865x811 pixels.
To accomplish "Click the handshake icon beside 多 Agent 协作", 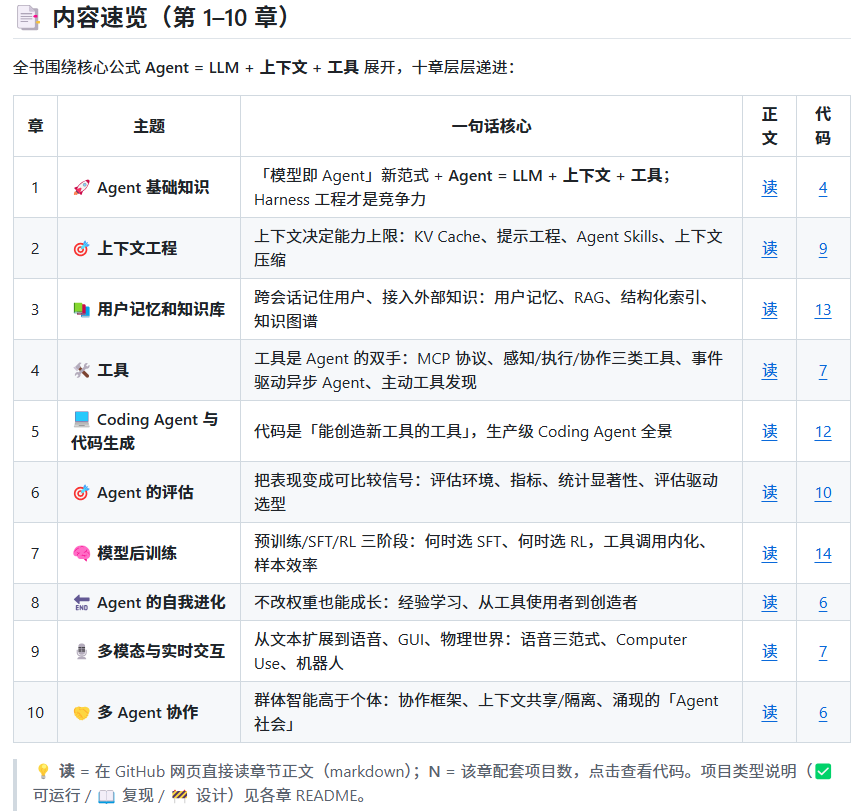I will [82, 713].
